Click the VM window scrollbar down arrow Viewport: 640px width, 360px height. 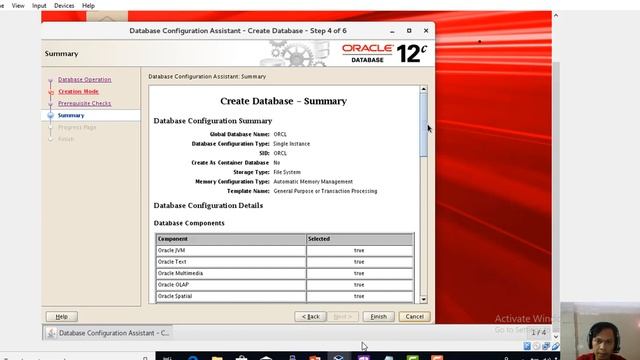[556, 337]
